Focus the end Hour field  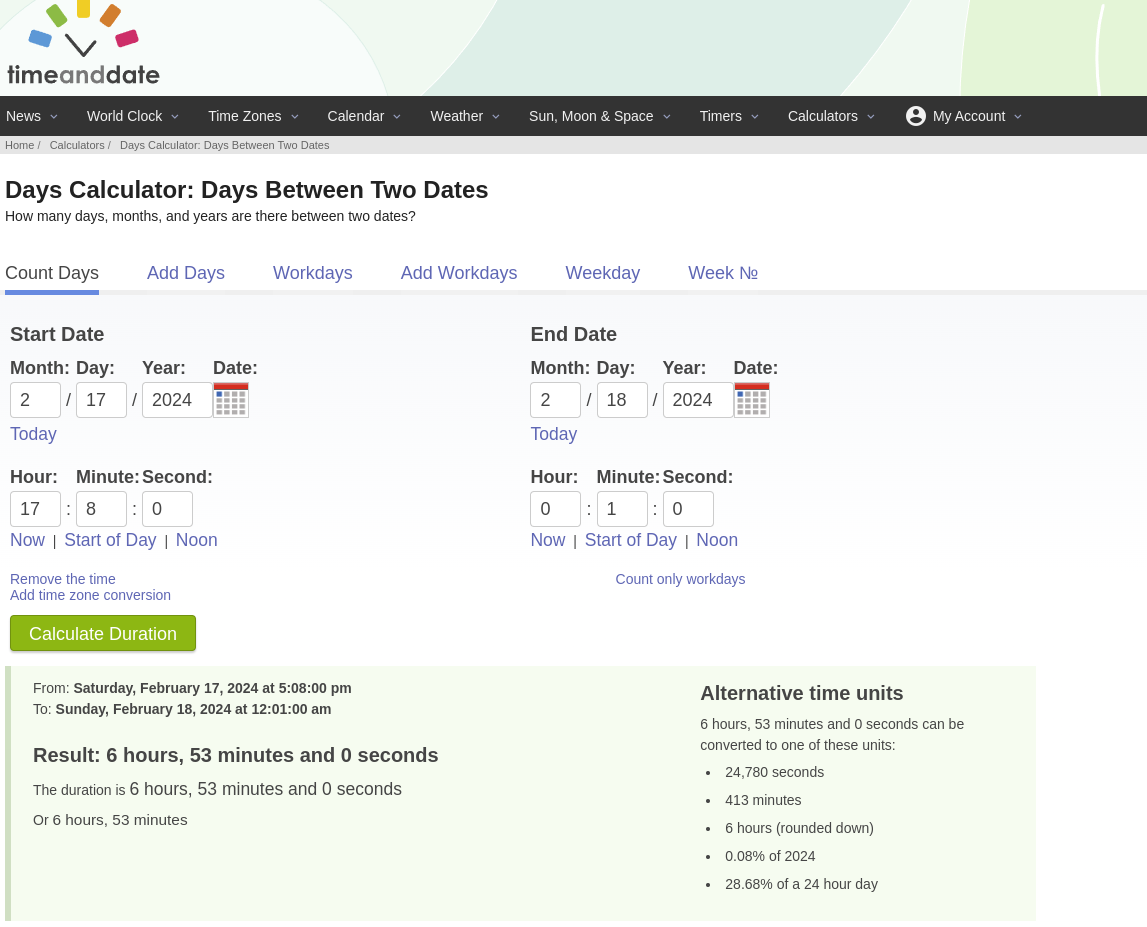coord(555,509)
